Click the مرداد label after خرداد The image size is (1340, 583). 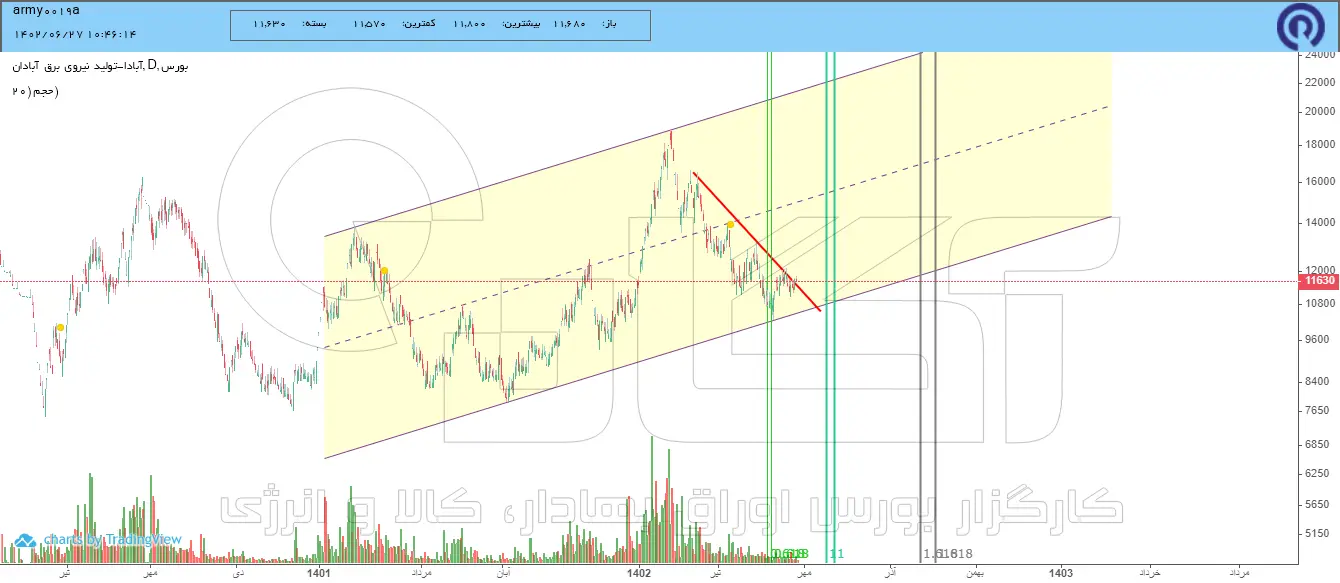coord(1239,573)
